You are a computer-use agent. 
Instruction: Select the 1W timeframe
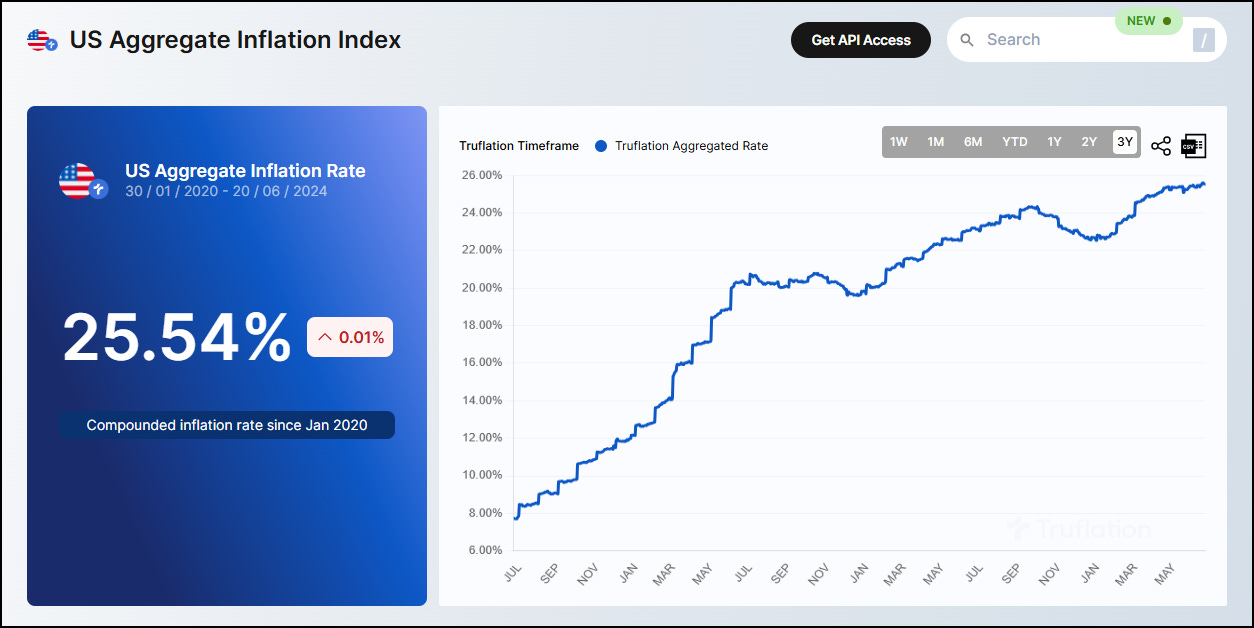(899, 142)
